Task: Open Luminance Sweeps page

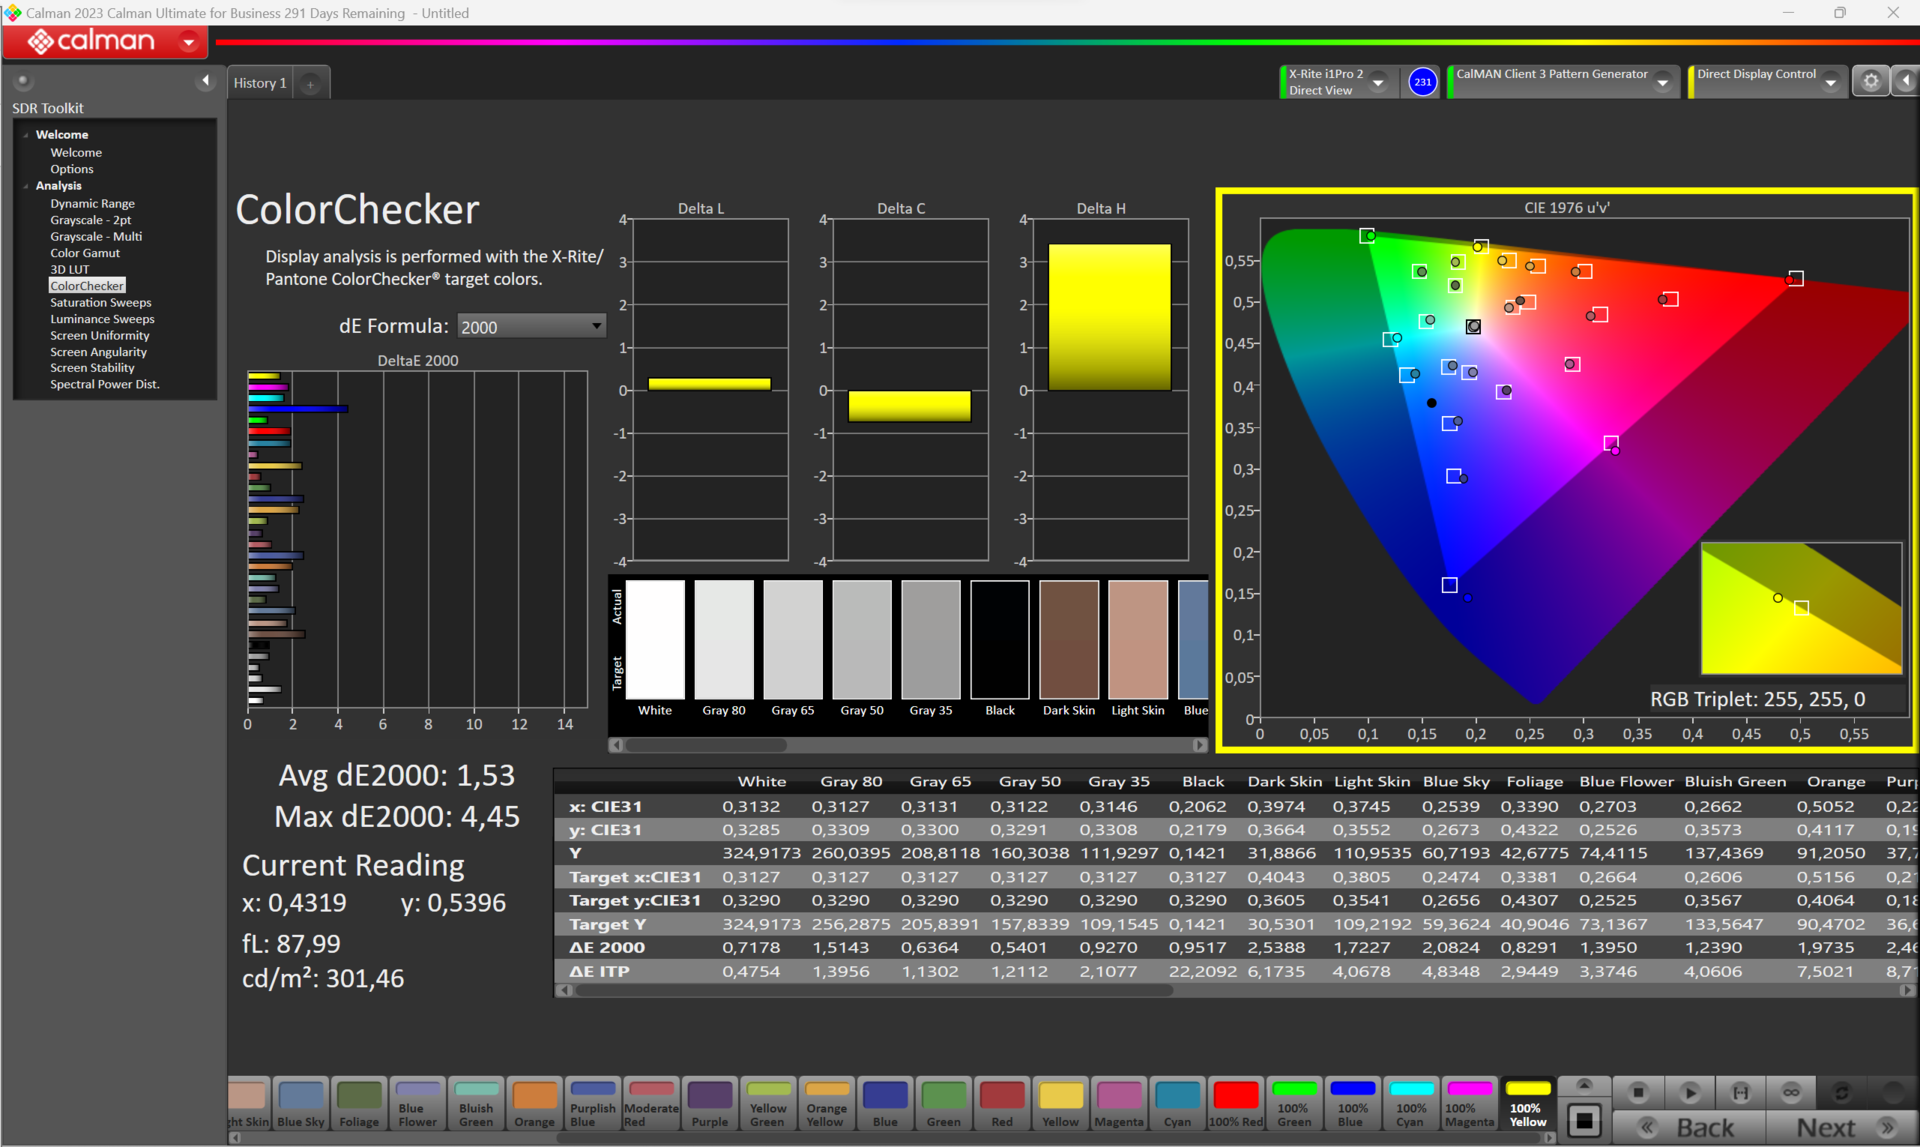Action: (x=102, y=319)
